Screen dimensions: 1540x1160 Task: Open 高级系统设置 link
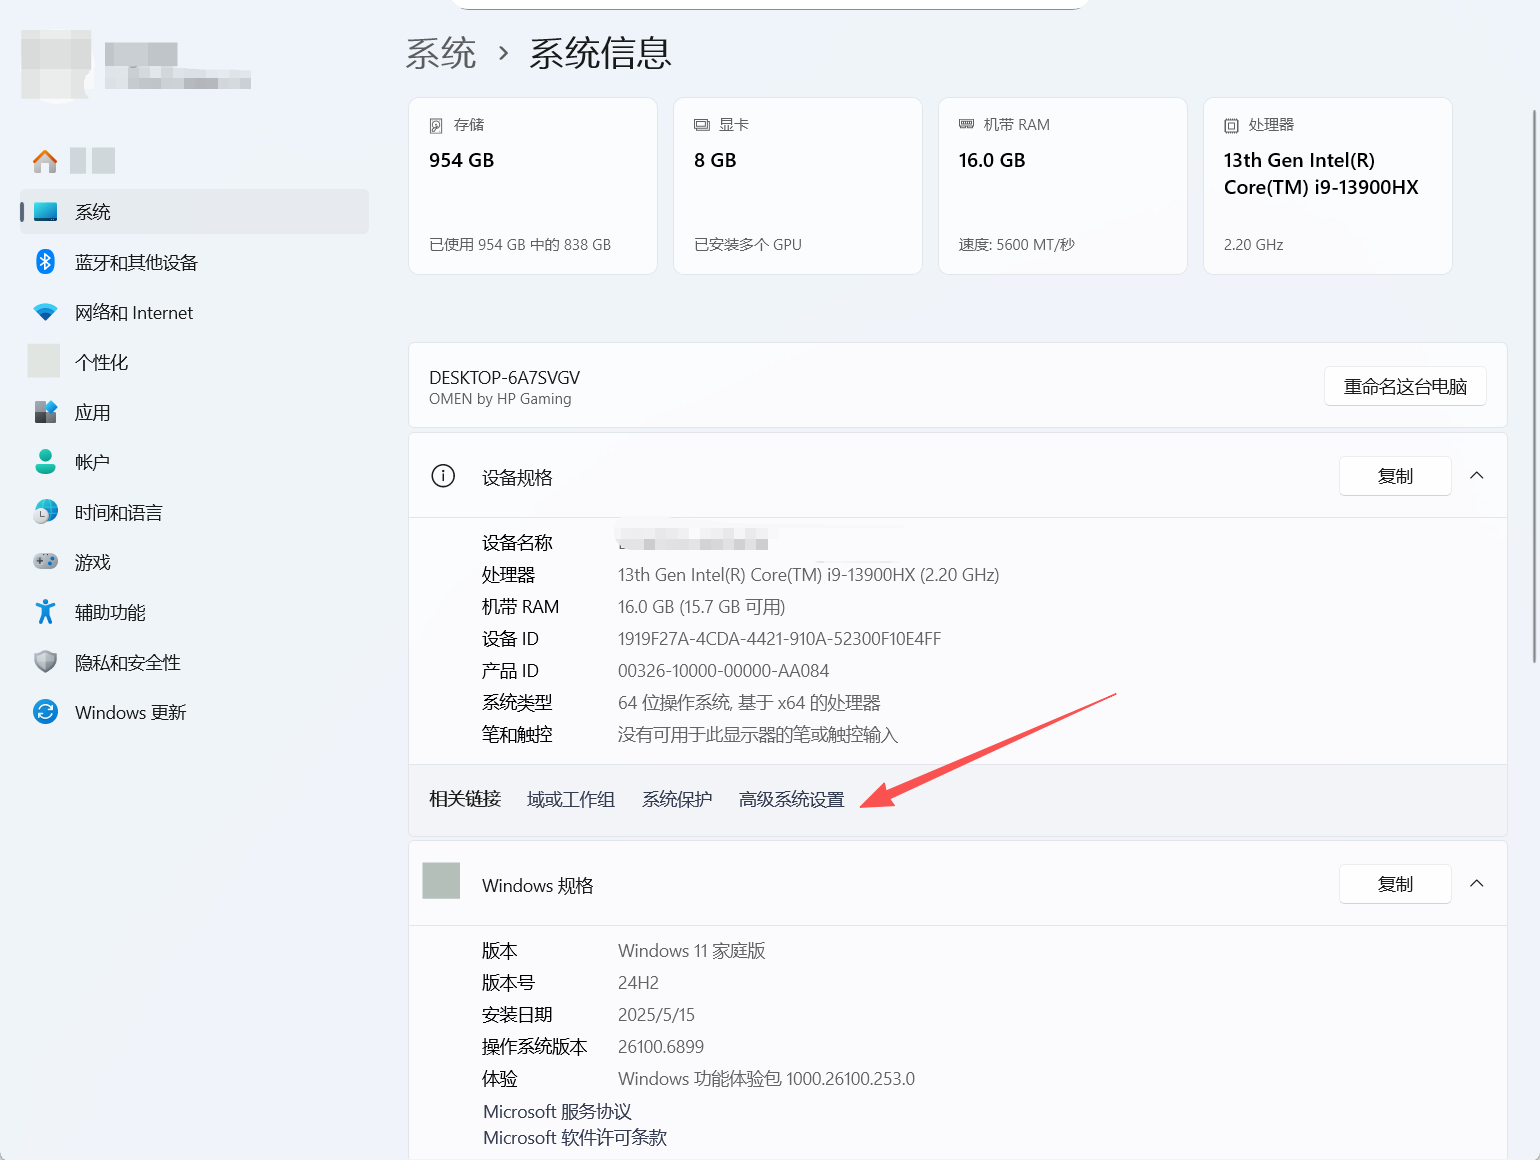[792, 800]
